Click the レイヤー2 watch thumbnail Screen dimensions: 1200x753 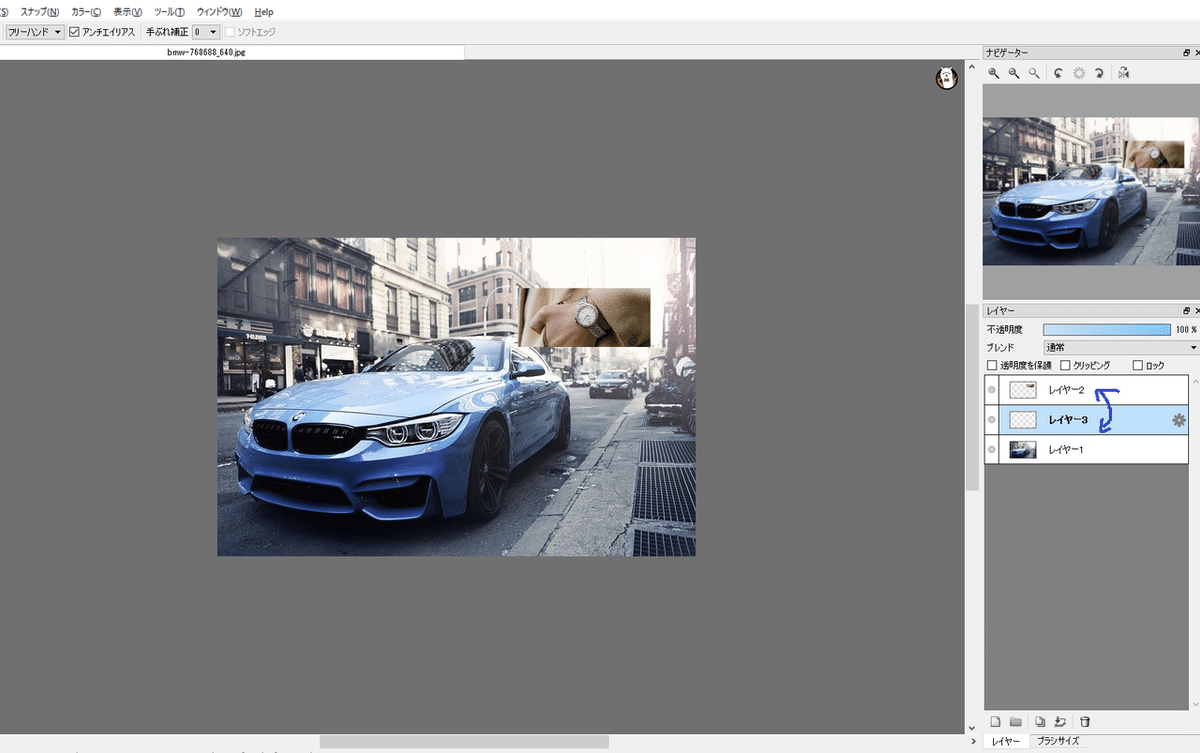click(x=1022, y=390)
